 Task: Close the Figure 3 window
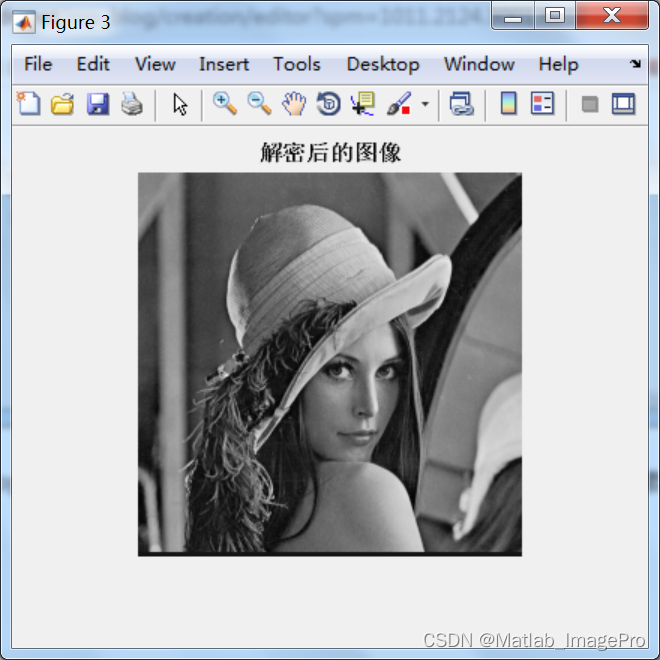point(612,16)
